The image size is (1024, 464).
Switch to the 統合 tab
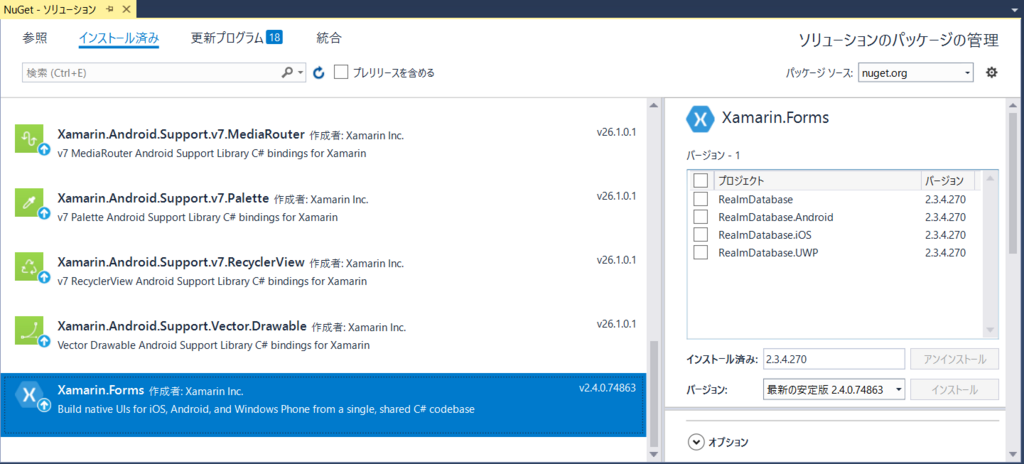click(x=328, y=38)
